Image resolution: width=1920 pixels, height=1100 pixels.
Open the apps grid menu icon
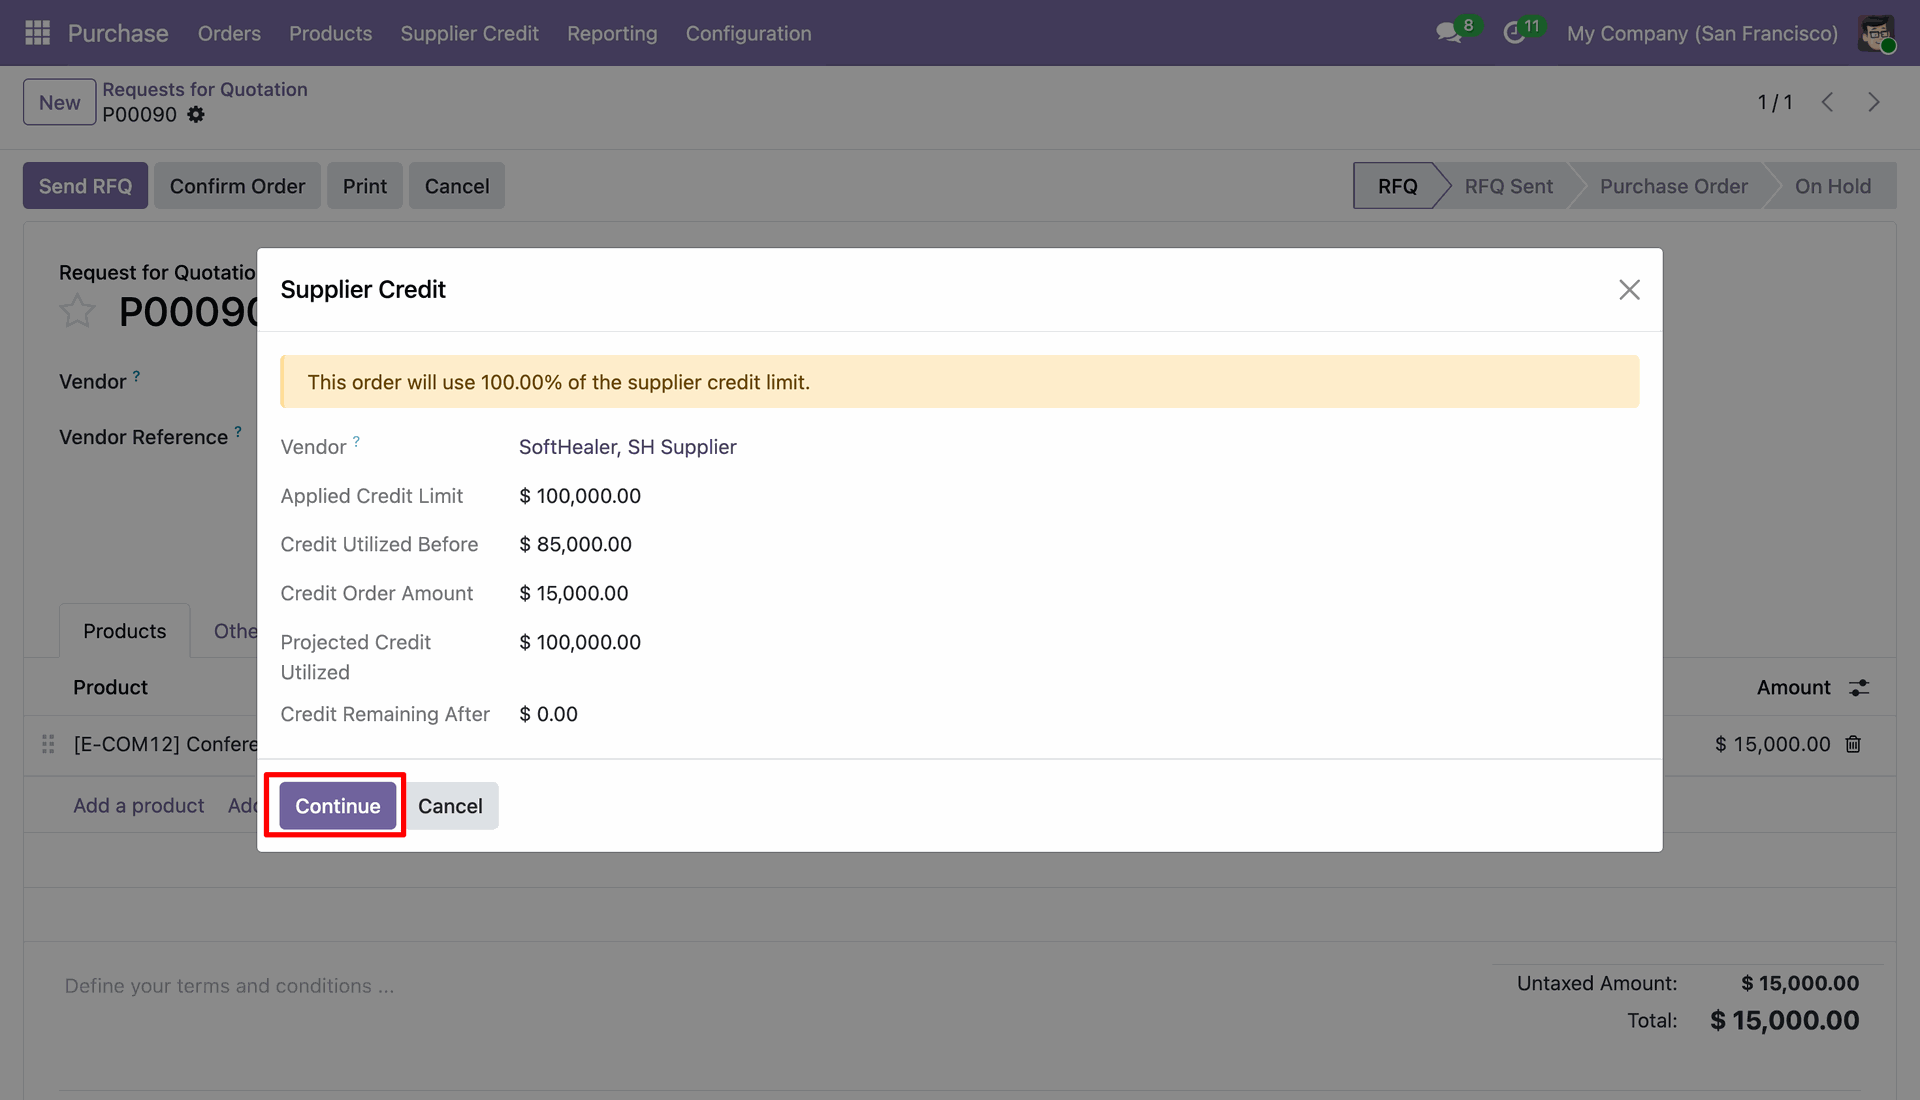click(x=37, y=33)
